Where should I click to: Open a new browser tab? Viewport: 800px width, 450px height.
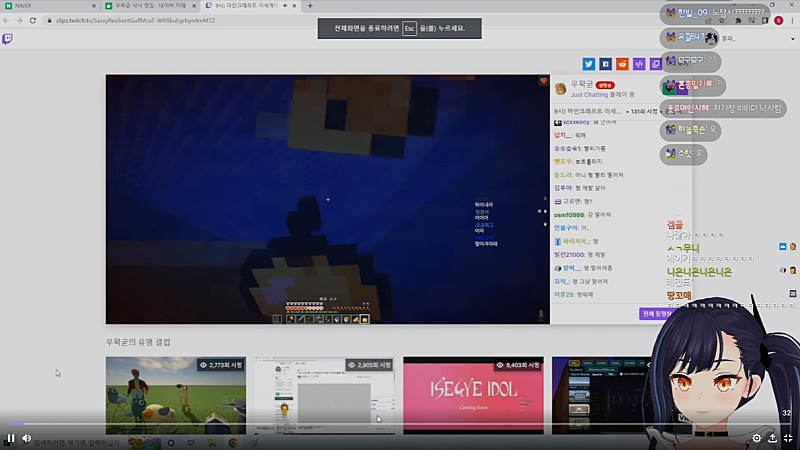[x=310, y=6]
